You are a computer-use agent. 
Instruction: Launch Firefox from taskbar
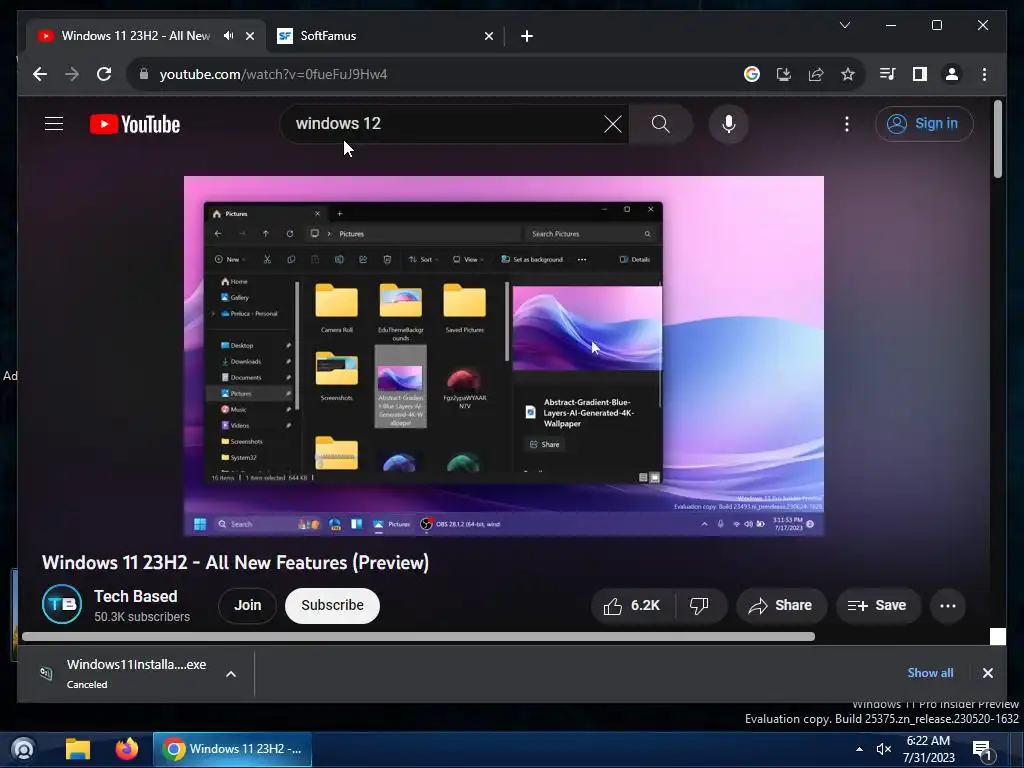127,749
